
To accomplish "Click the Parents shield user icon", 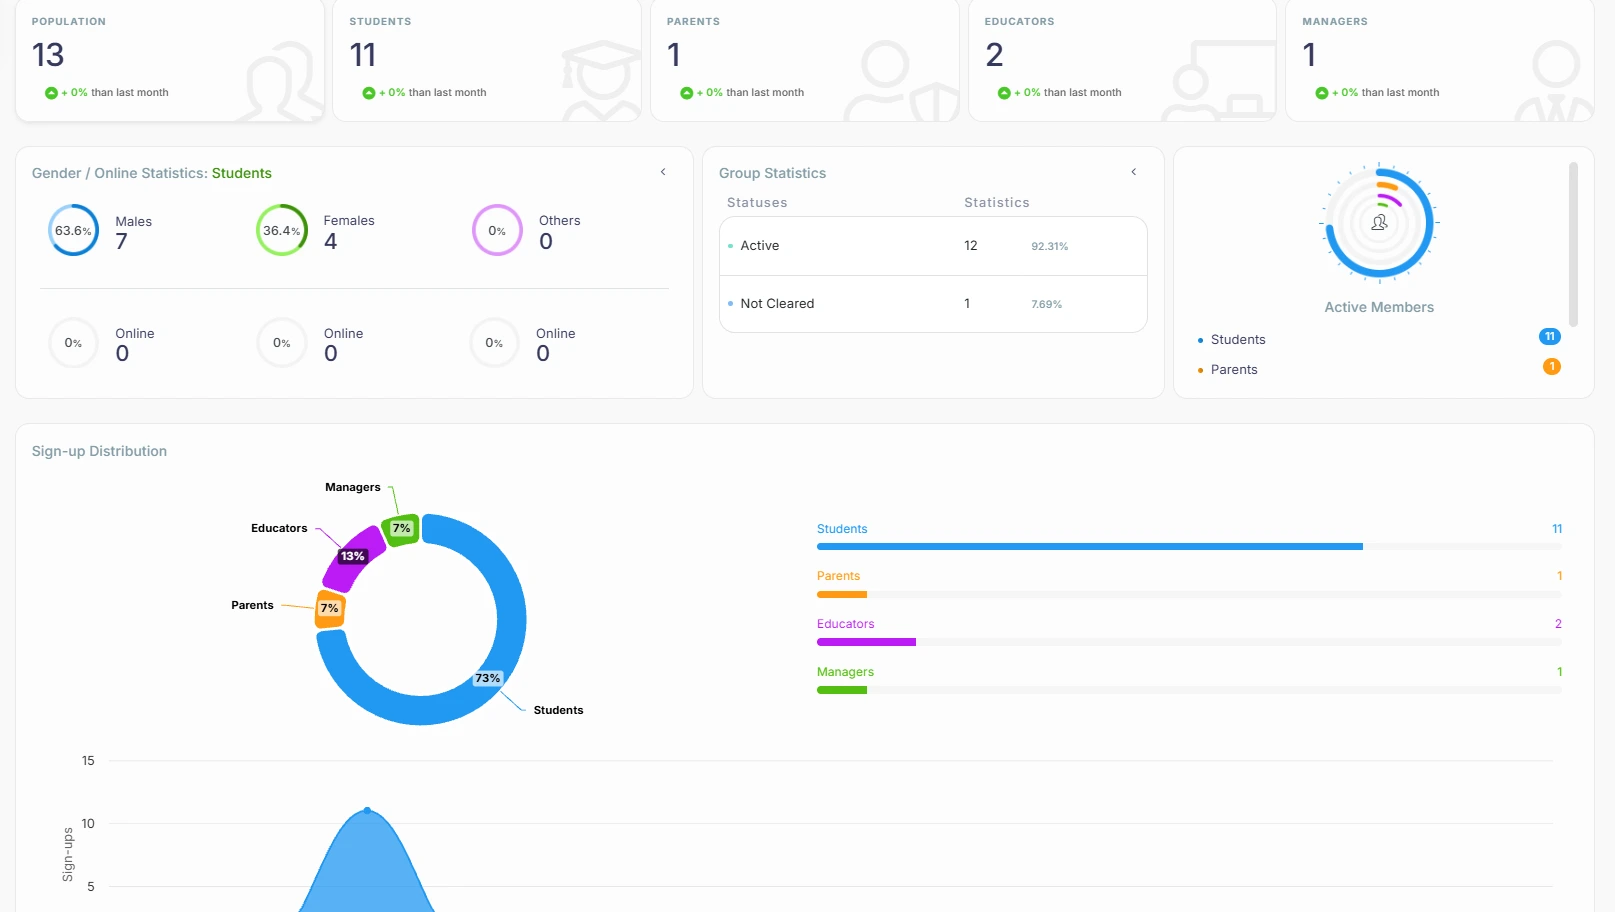I will [x=900, y=82].
